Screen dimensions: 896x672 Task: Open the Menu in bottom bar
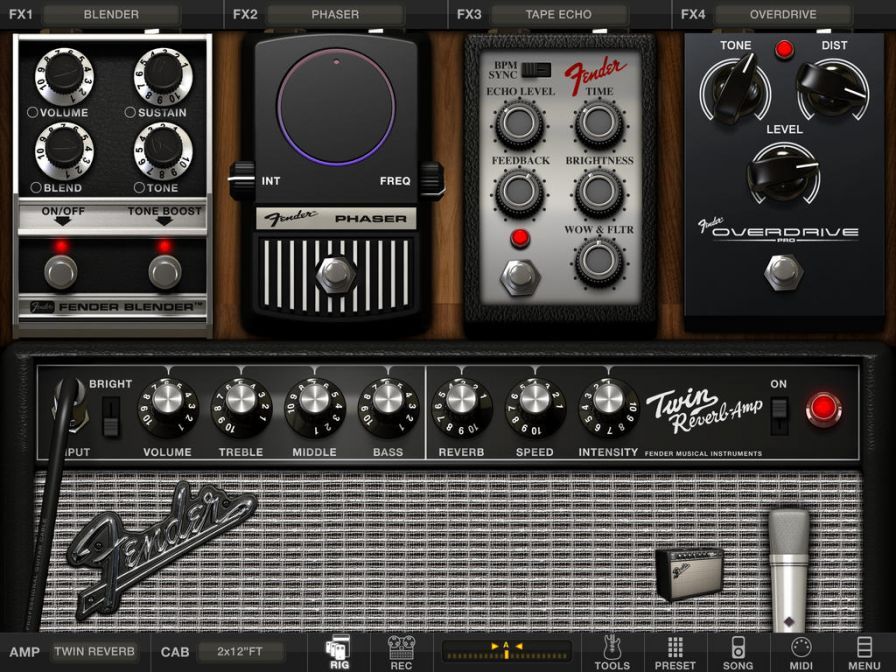pos(864,651)
